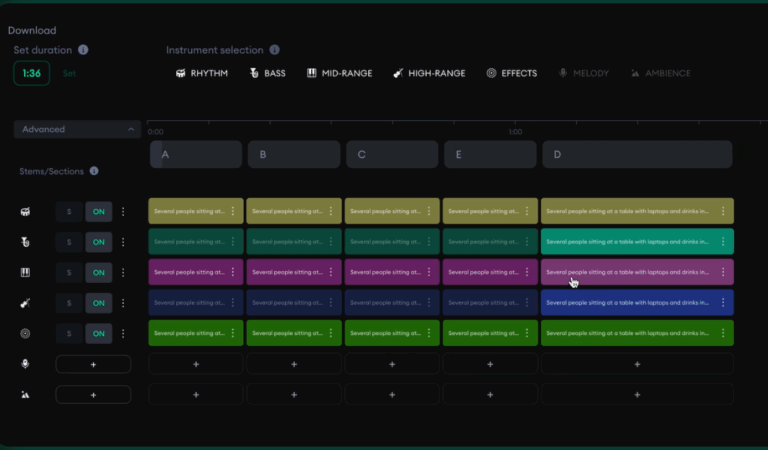This screenshot has height=450, width=768.
Task: Click the drum icon of the rhythm stem row
Action: (25, 212)
